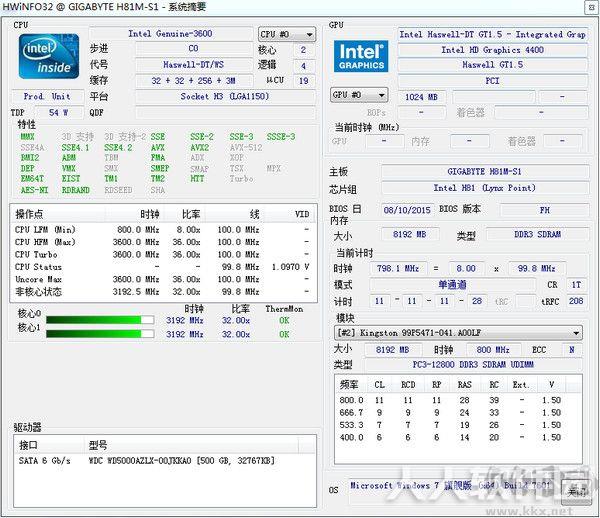The width and height of the screenshot is (600, 518).
Task: Click the Intel Inside CPU logo
Action: [49, 56]
